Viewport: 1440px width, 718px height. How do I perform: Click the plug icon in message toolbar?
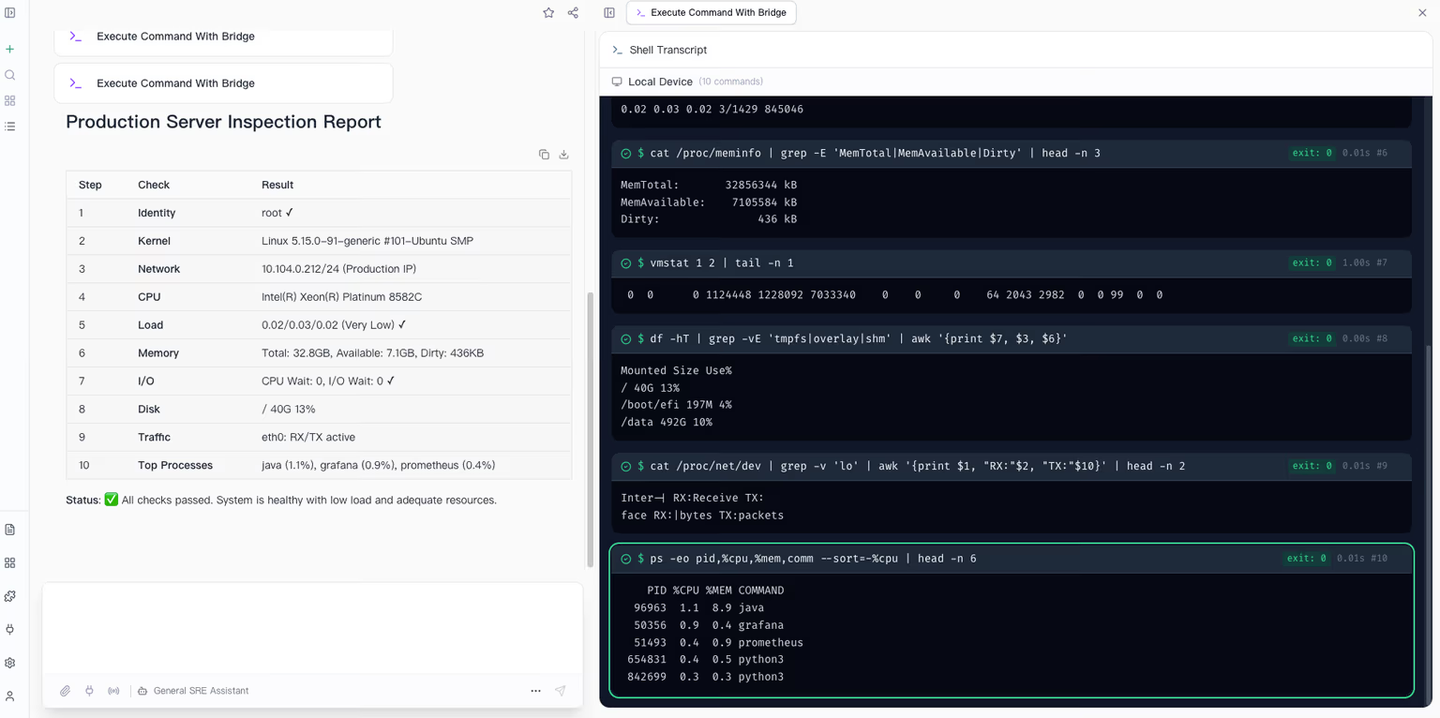(x=89, y=691)
